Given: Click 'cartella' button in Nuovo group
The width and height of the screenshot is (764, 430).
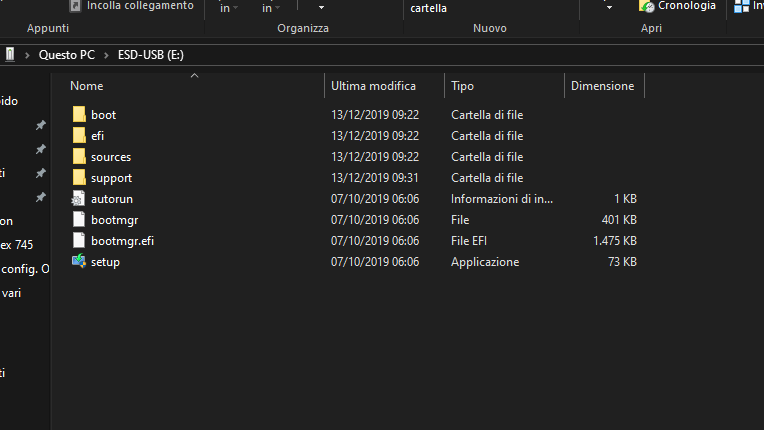Looking at the screenshot, I should click(x=428, y=8).
